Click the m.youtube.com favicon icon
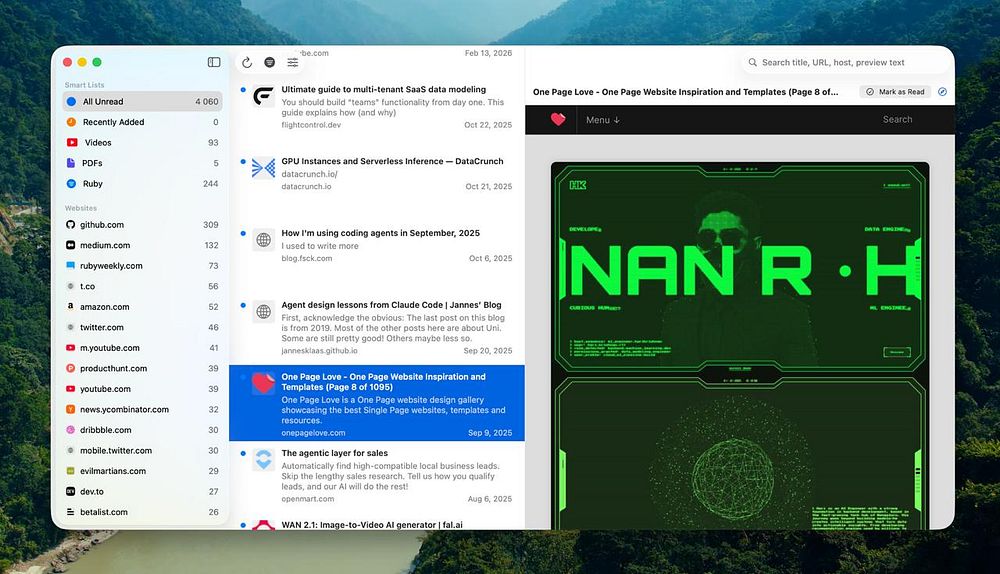This screenshot has width=1000, height=574. [70, 348]
